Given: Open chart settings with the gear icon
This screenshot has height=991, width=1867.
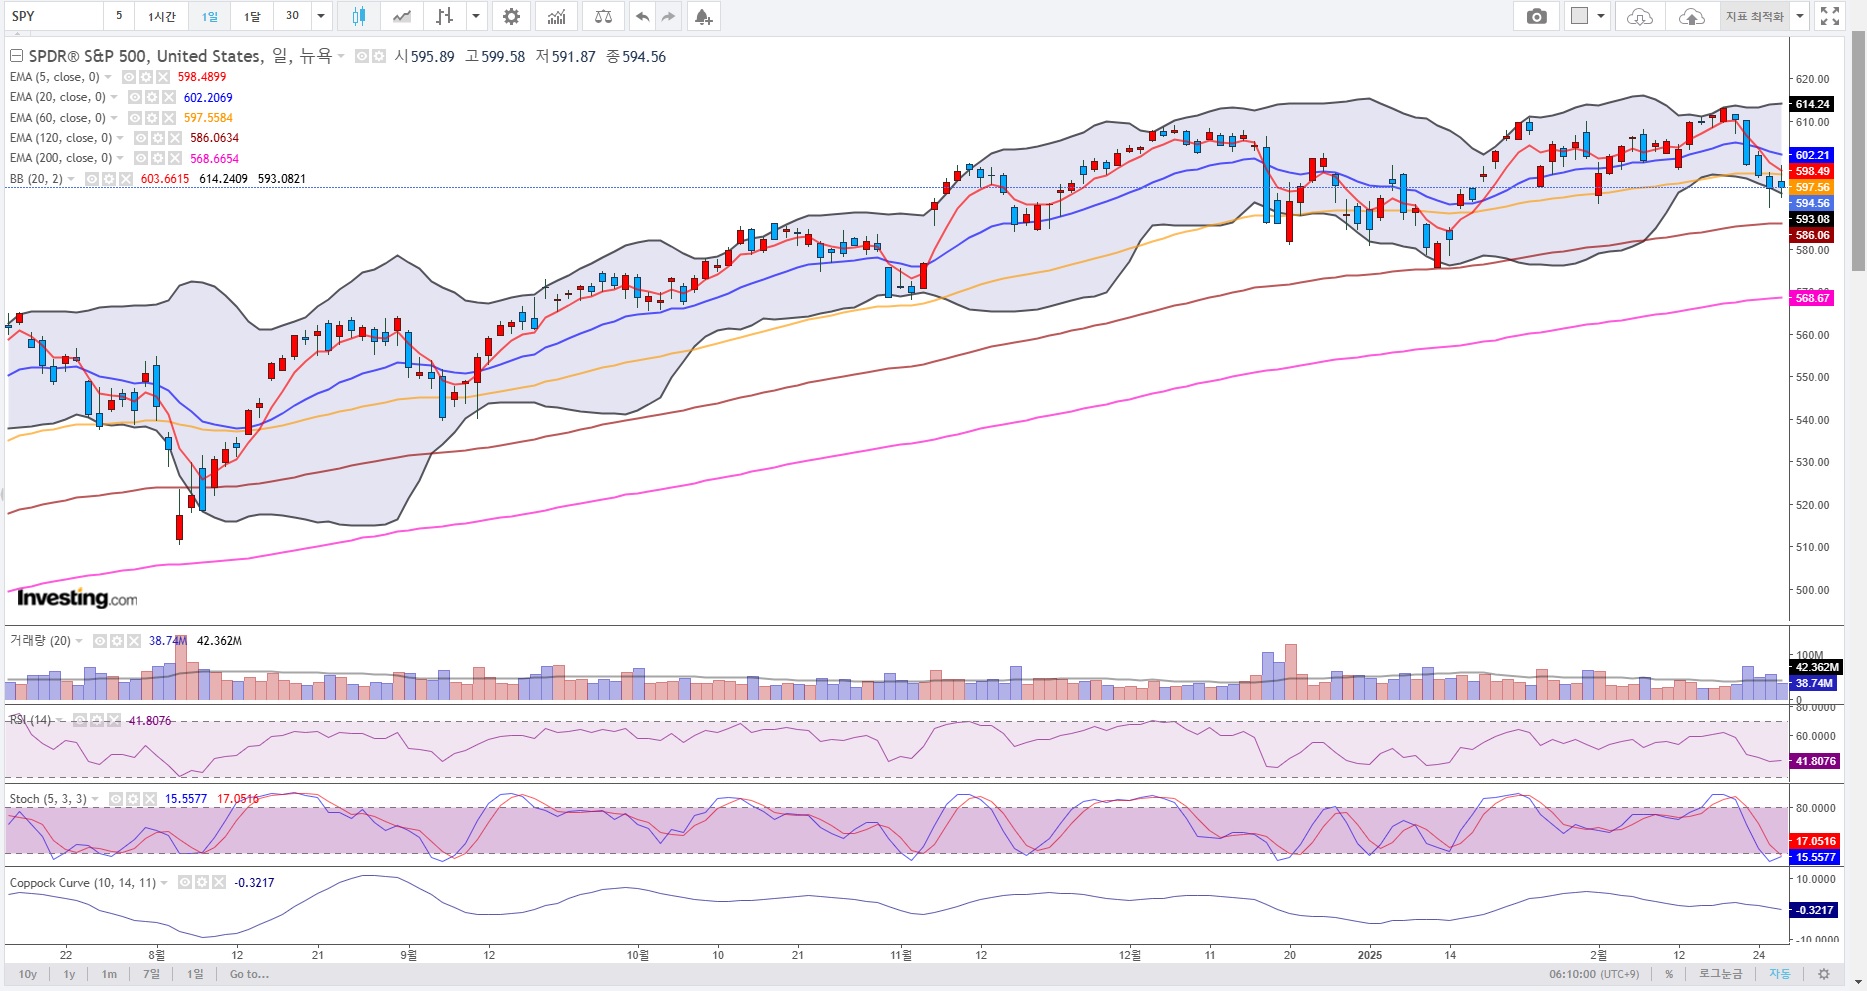Looking at the screenshot, I should pyautogui.click(x=511, y=16).
